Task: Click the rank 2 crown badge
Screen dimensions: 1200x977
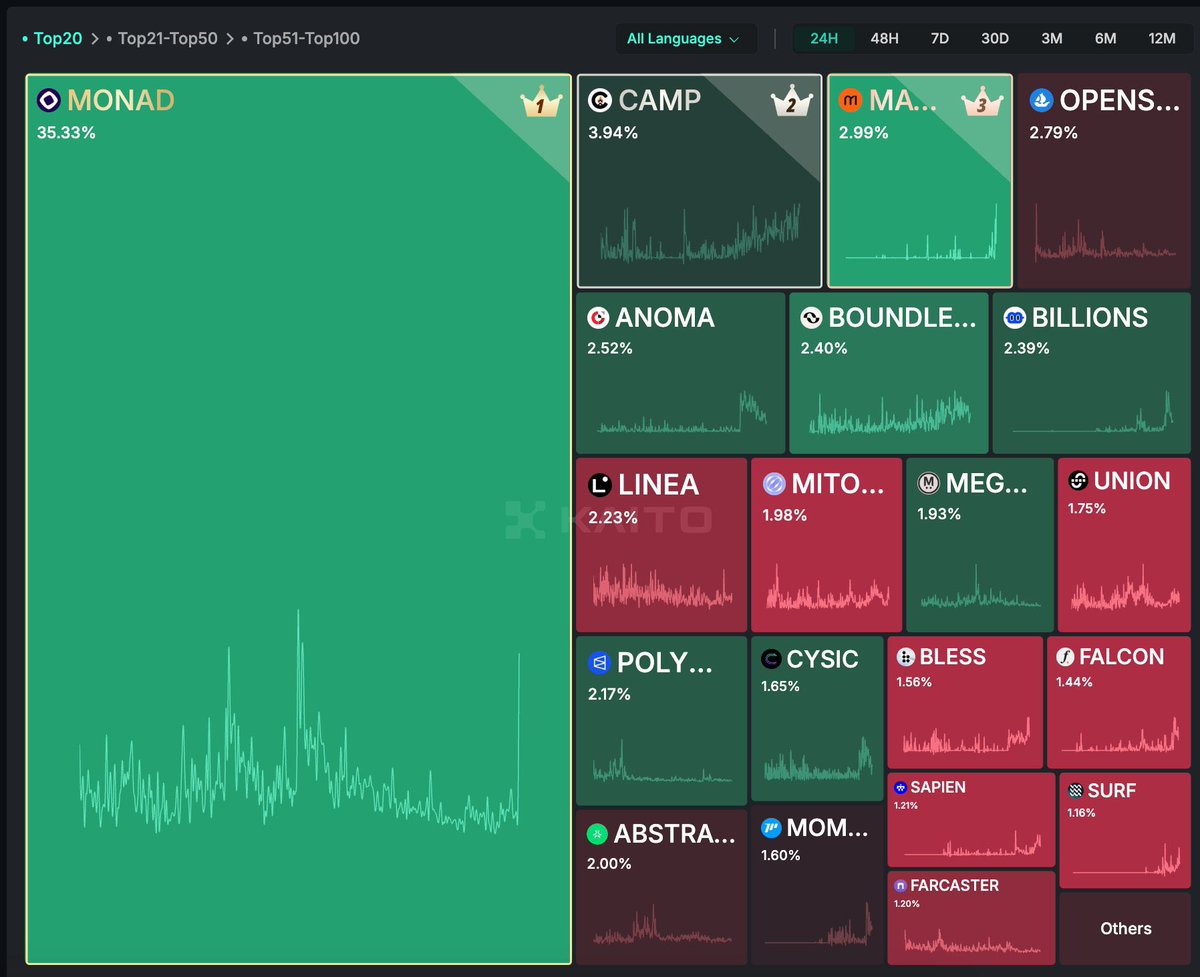Action: [790, 102]
